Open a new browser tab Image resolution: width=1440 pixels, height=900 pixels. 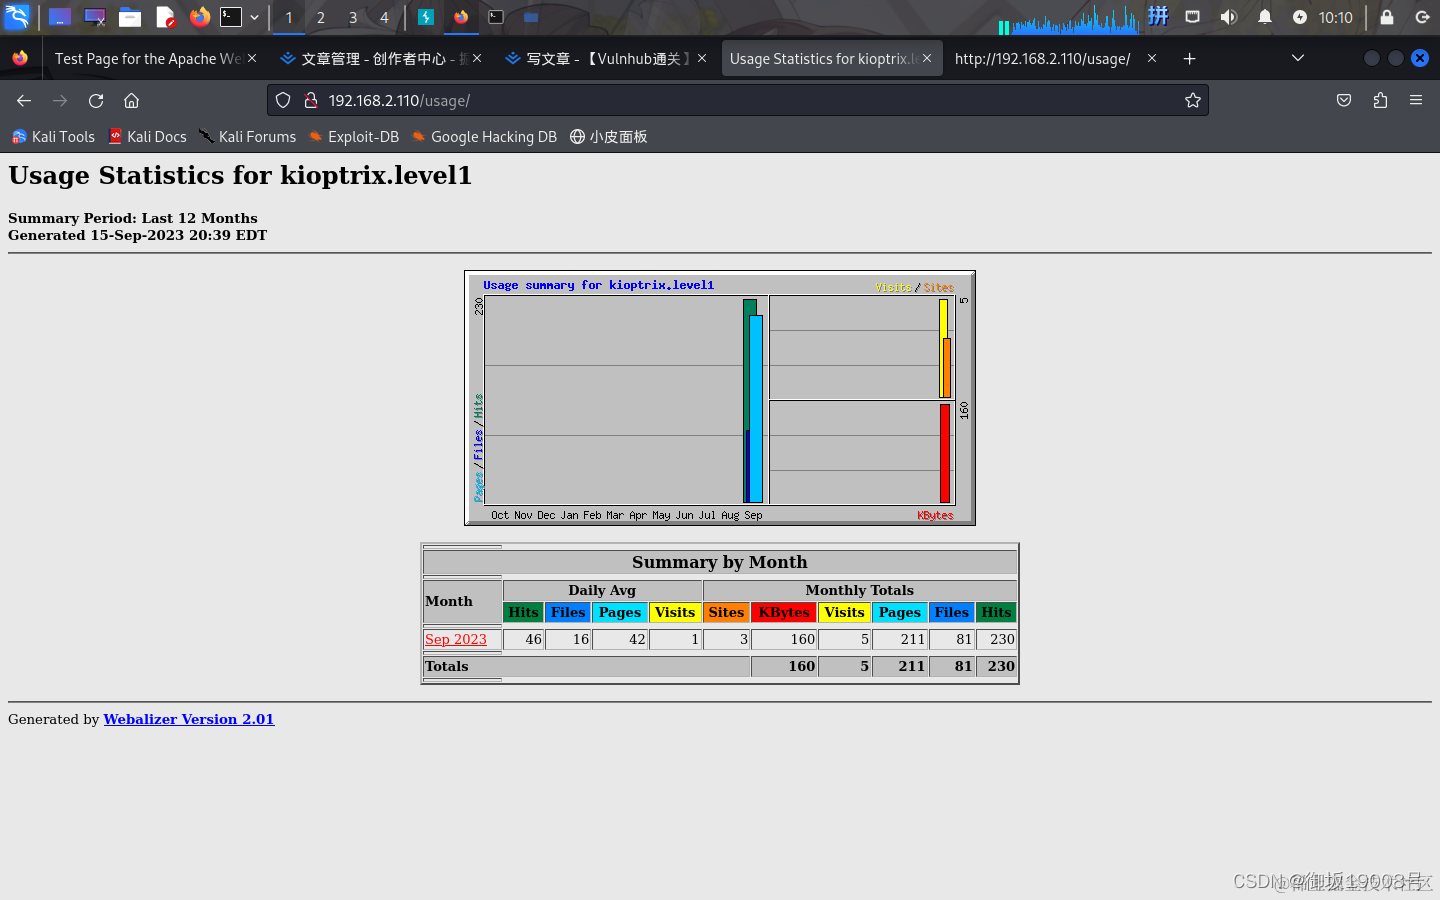pos(1189,59)
